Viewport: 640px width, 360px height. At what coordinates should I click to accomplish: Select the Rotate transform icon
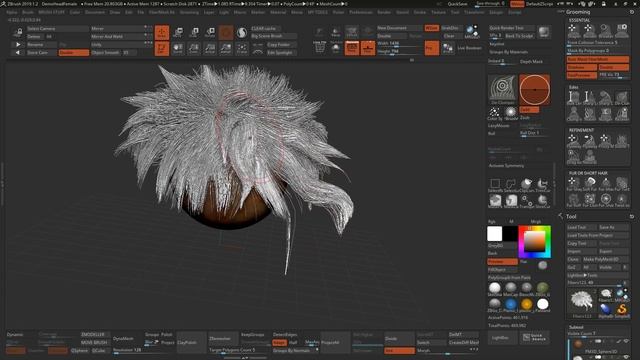click(x=210, y=33)
